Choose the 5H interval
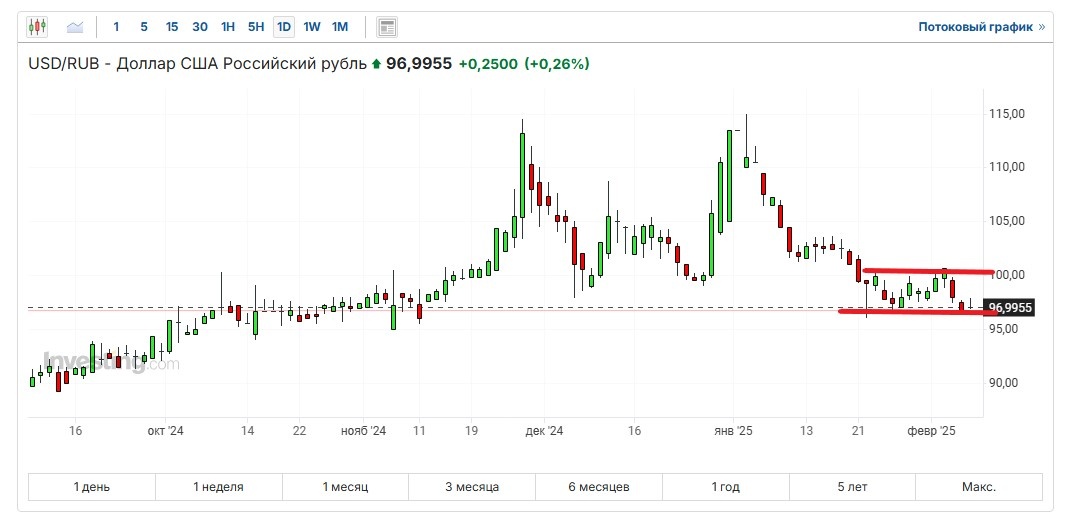 pyautogui.click(x=256, y=27)
